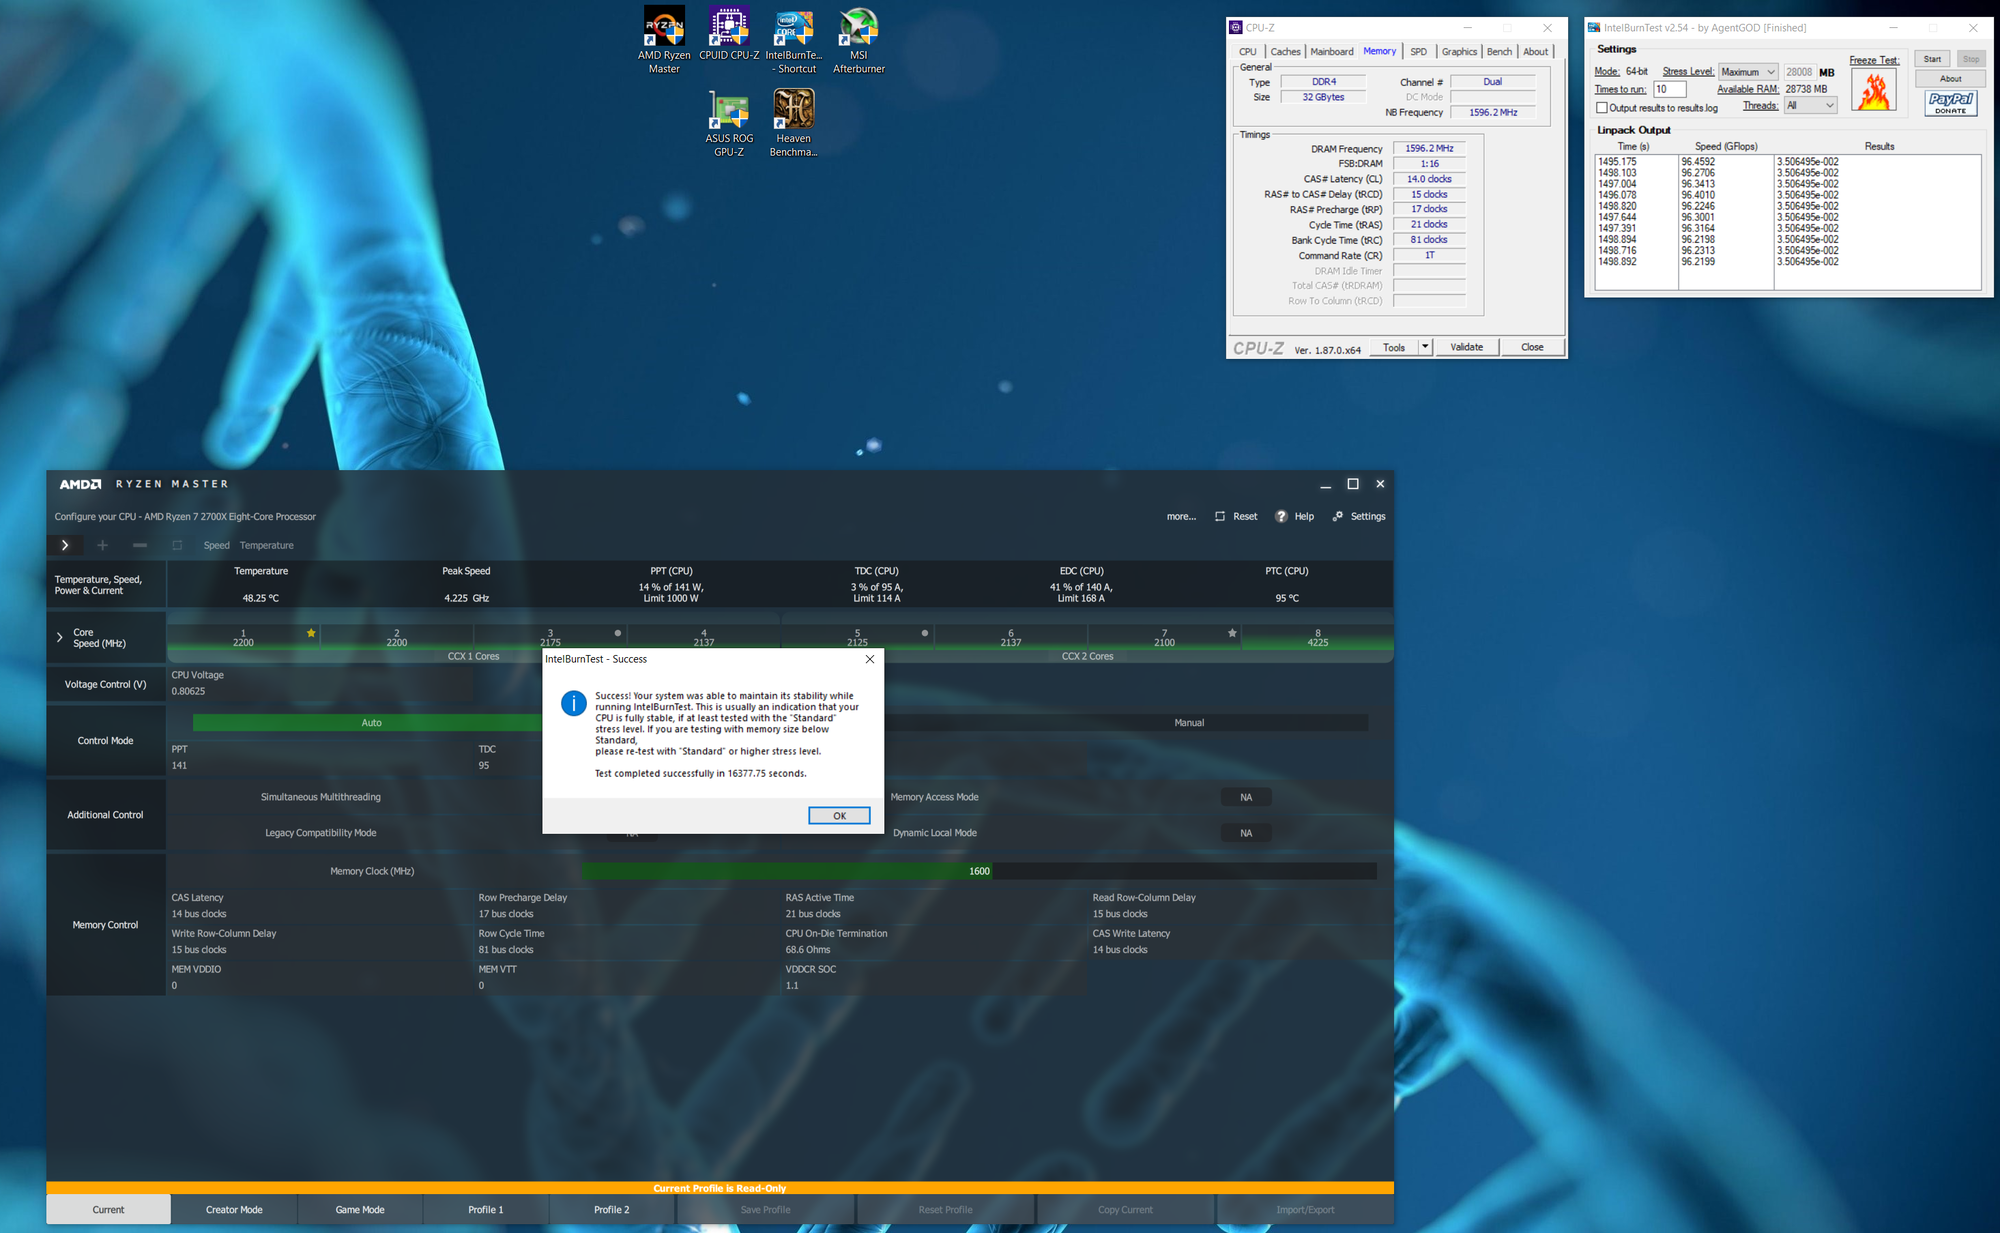2000x1233 pixels.
Task: Click the Validate button in CPU-Z
Action: point(1466,348)
